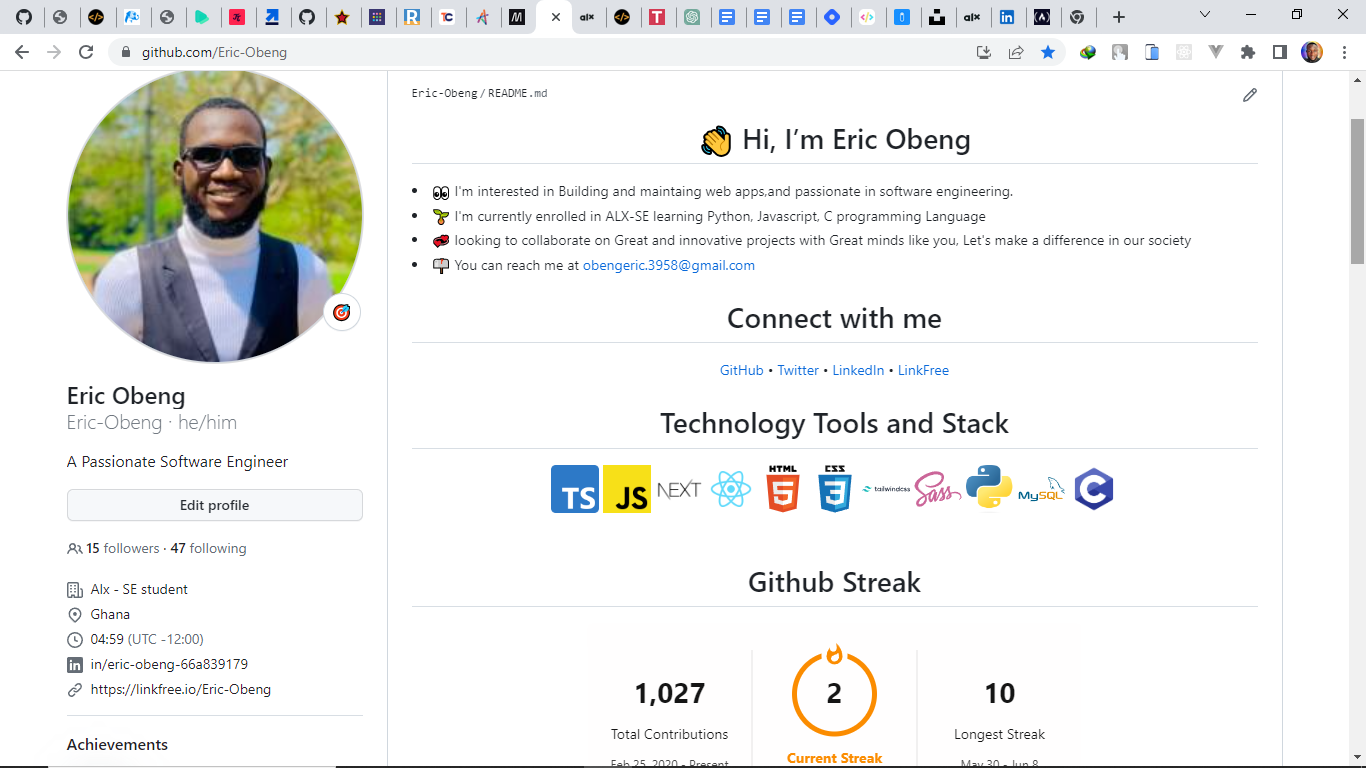The height and width of the screenshot is (768, 1366).
Task: Click the Edit profile button
Action: click(x=214, y=505)
